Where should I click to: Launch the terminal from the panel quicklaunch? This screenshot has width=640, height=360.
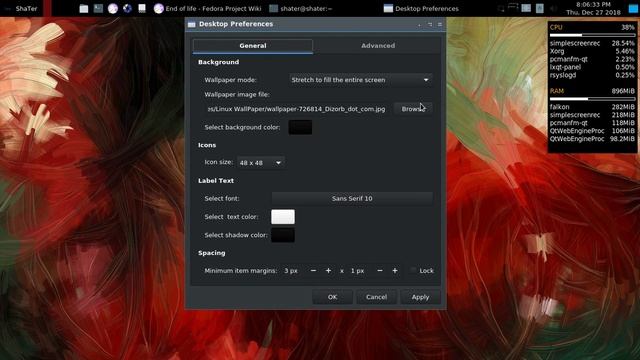(98, 8)
